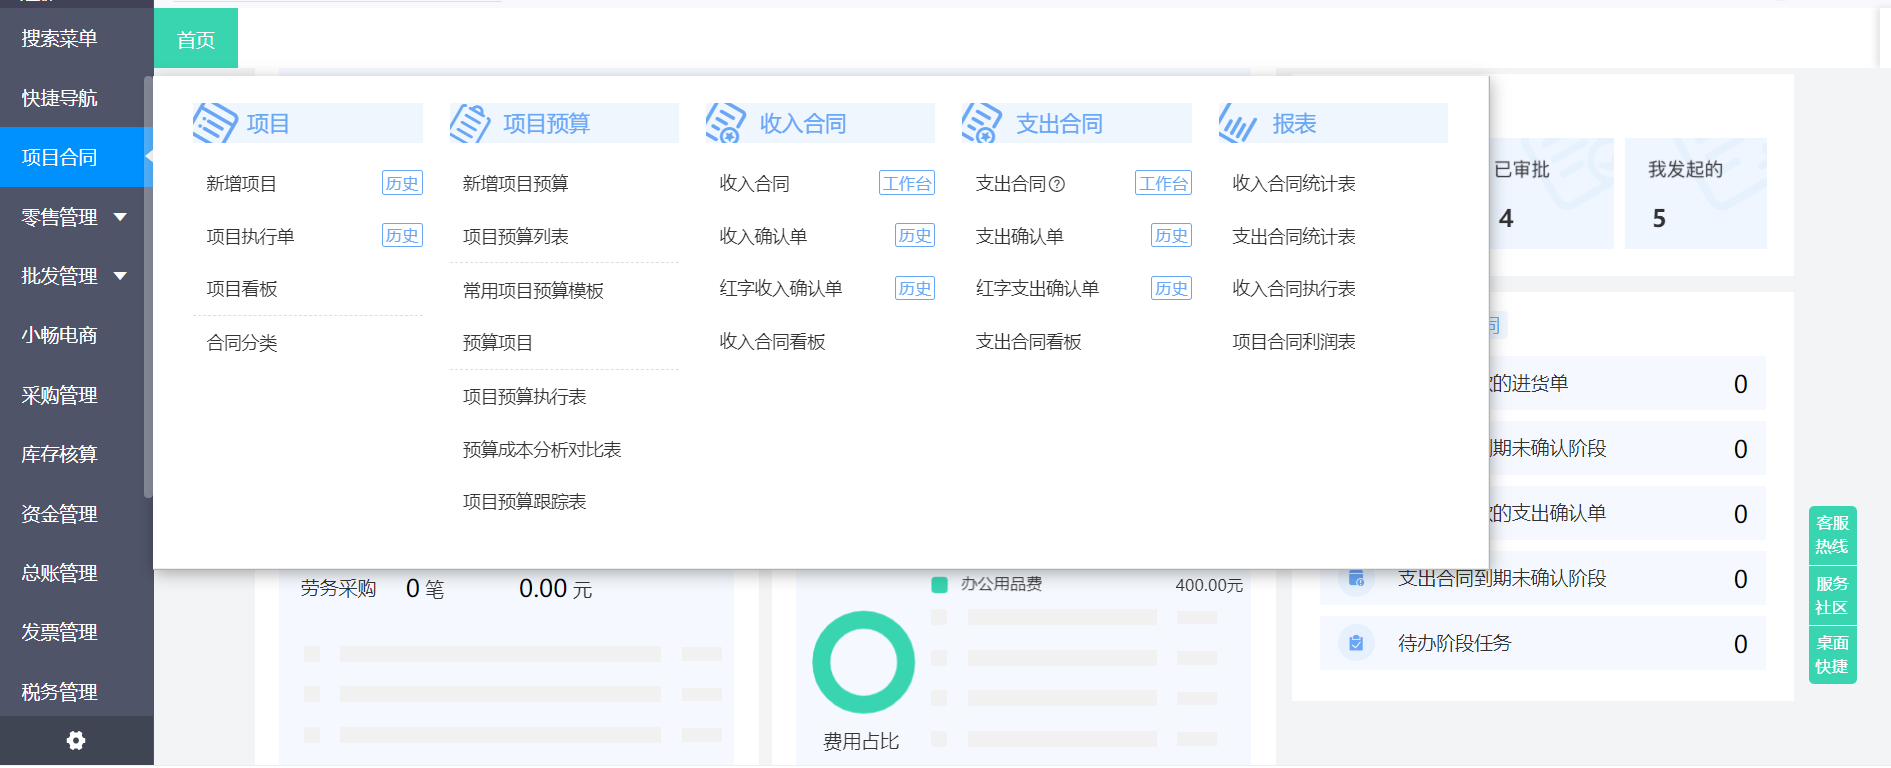Click 历史 button next to 红字收入确认单
Screen dimensions: 1891x768
[915, 288]
